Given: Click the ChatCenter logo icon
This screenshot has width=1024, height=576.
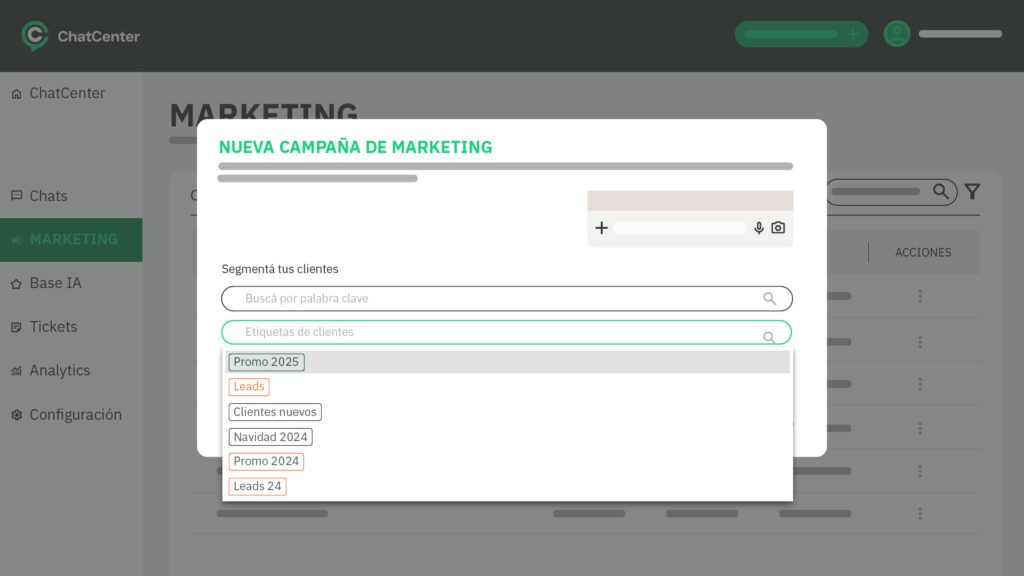Looking at the screenshot, I should 35,36.
